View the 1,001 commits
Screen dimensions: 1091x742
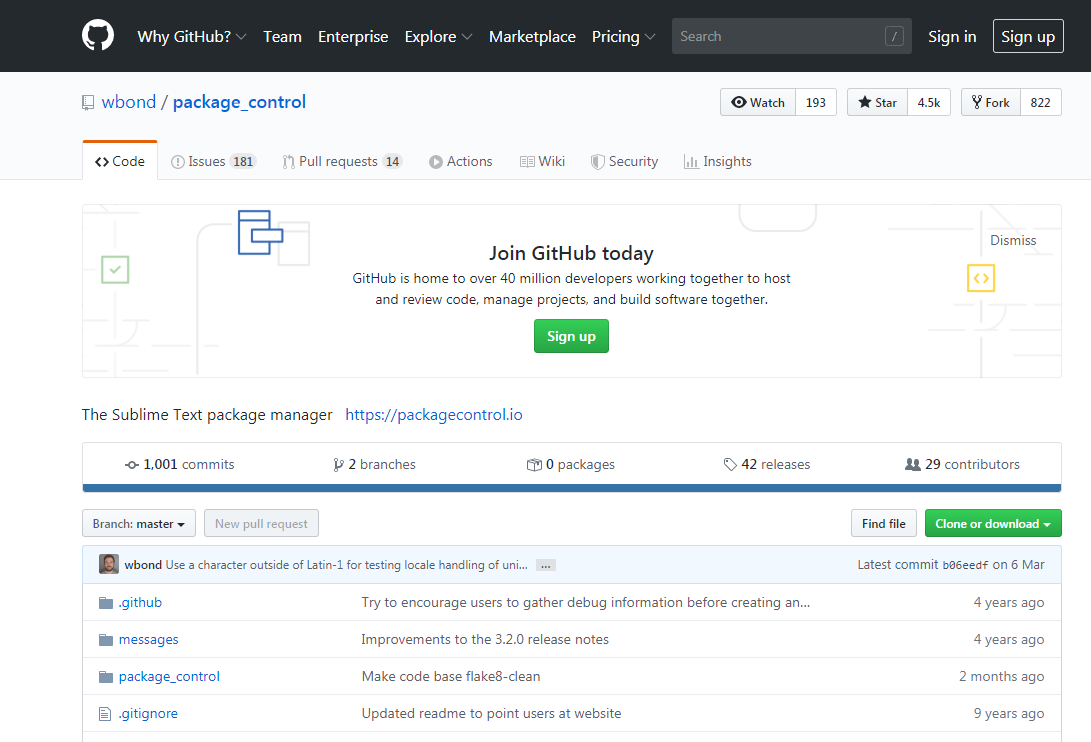click(180, 464)
